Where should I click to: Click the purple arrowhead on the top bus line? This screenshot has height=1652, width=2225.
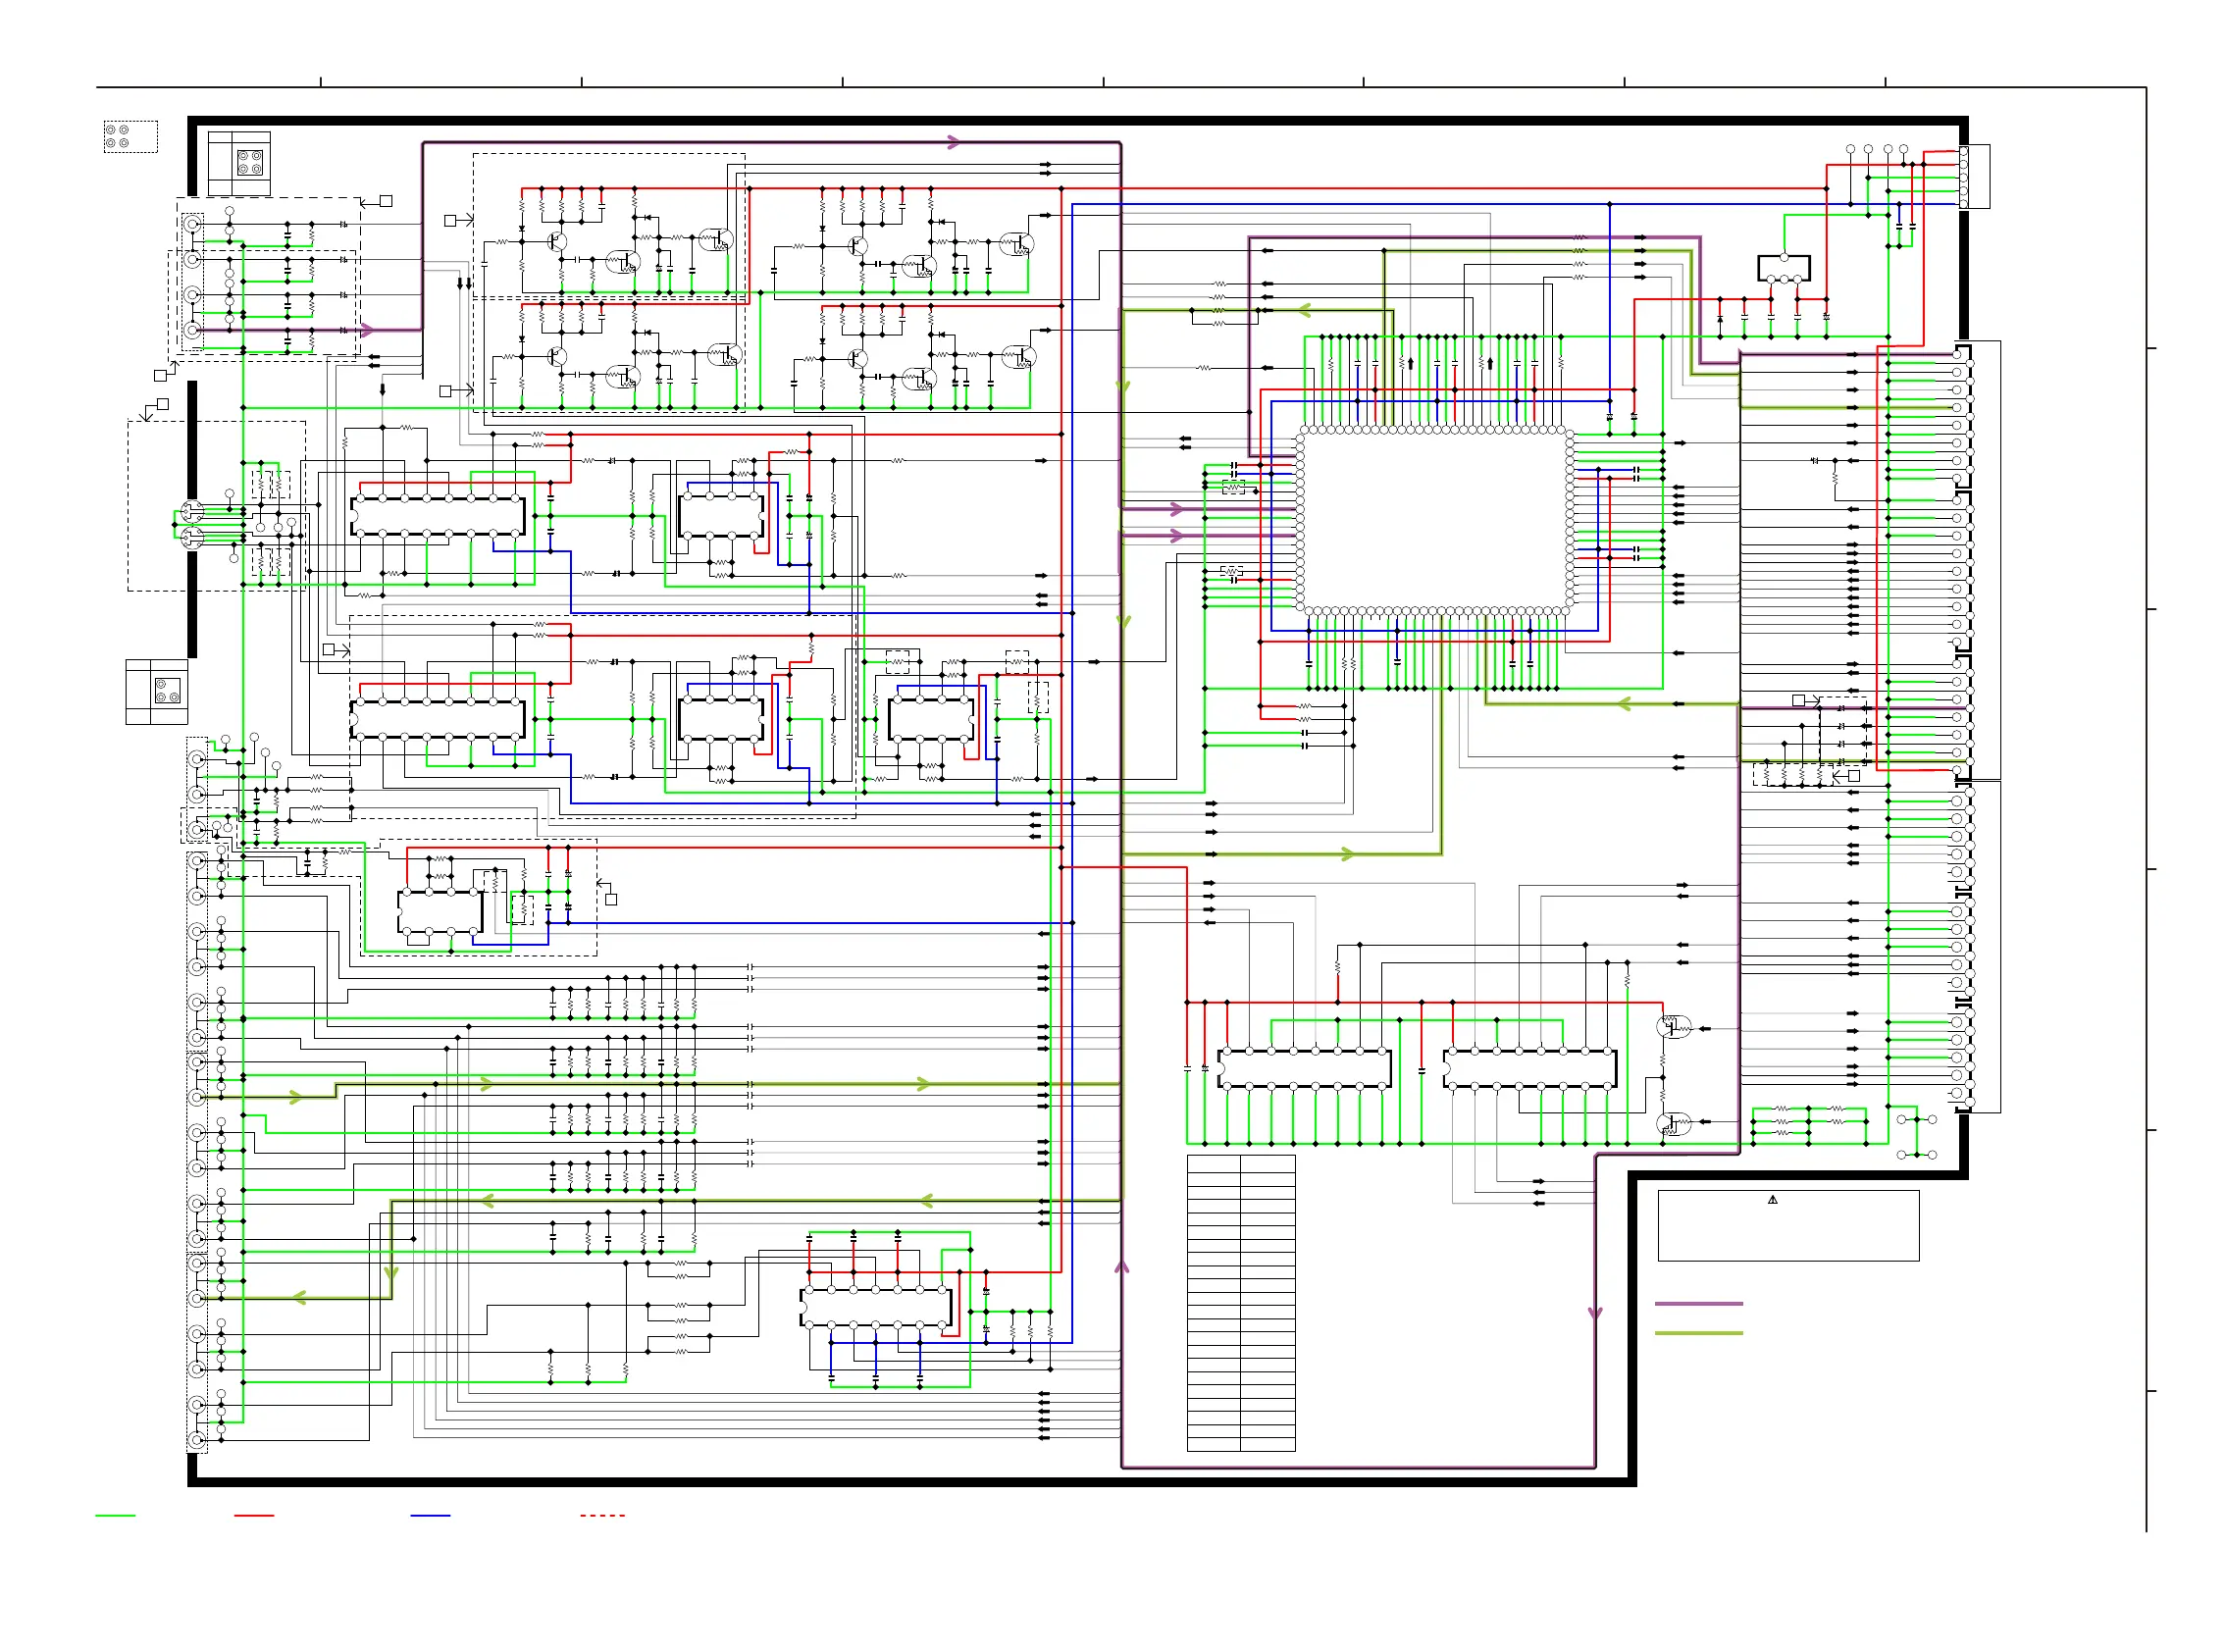(954, 142)
